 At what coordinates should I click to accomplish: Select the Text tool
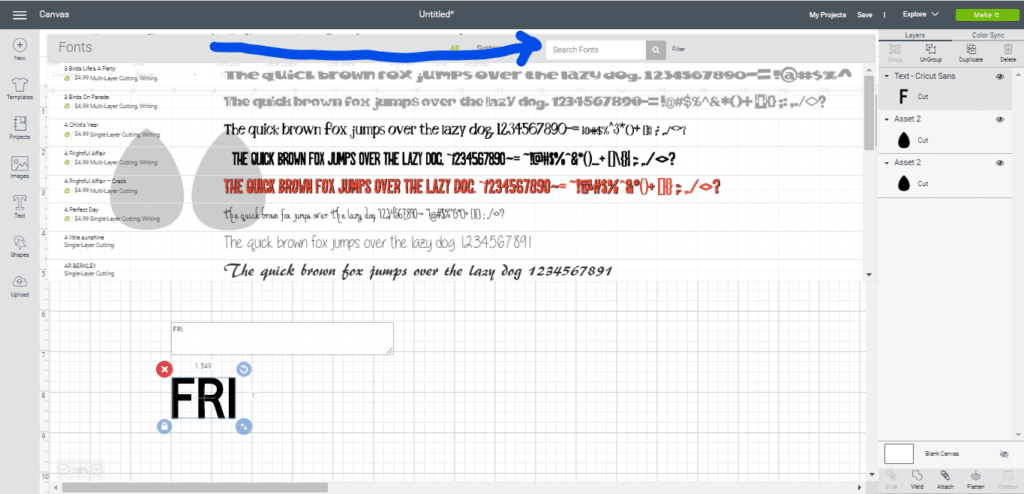click(x=20, y=204)
